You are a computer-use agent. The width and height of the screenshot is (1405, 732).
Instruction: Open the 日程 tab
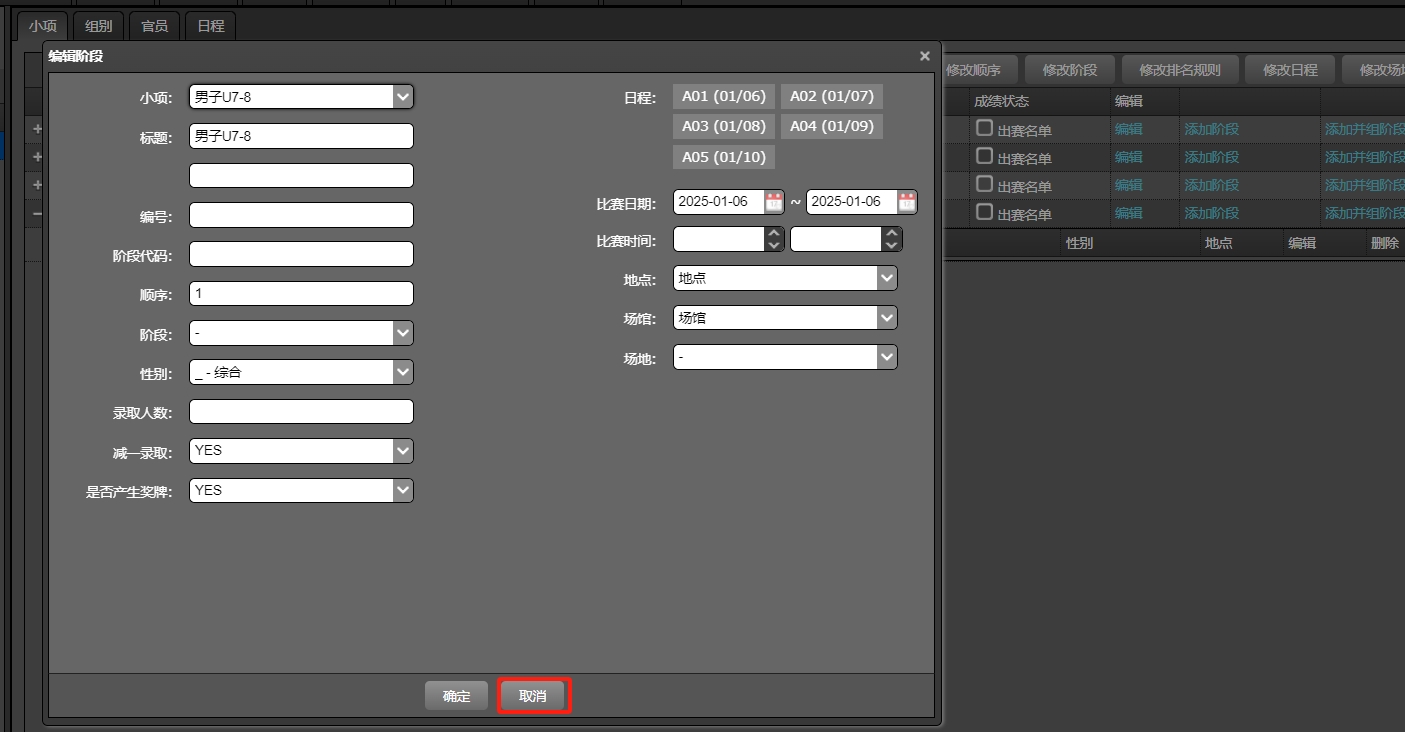(210, 26)
